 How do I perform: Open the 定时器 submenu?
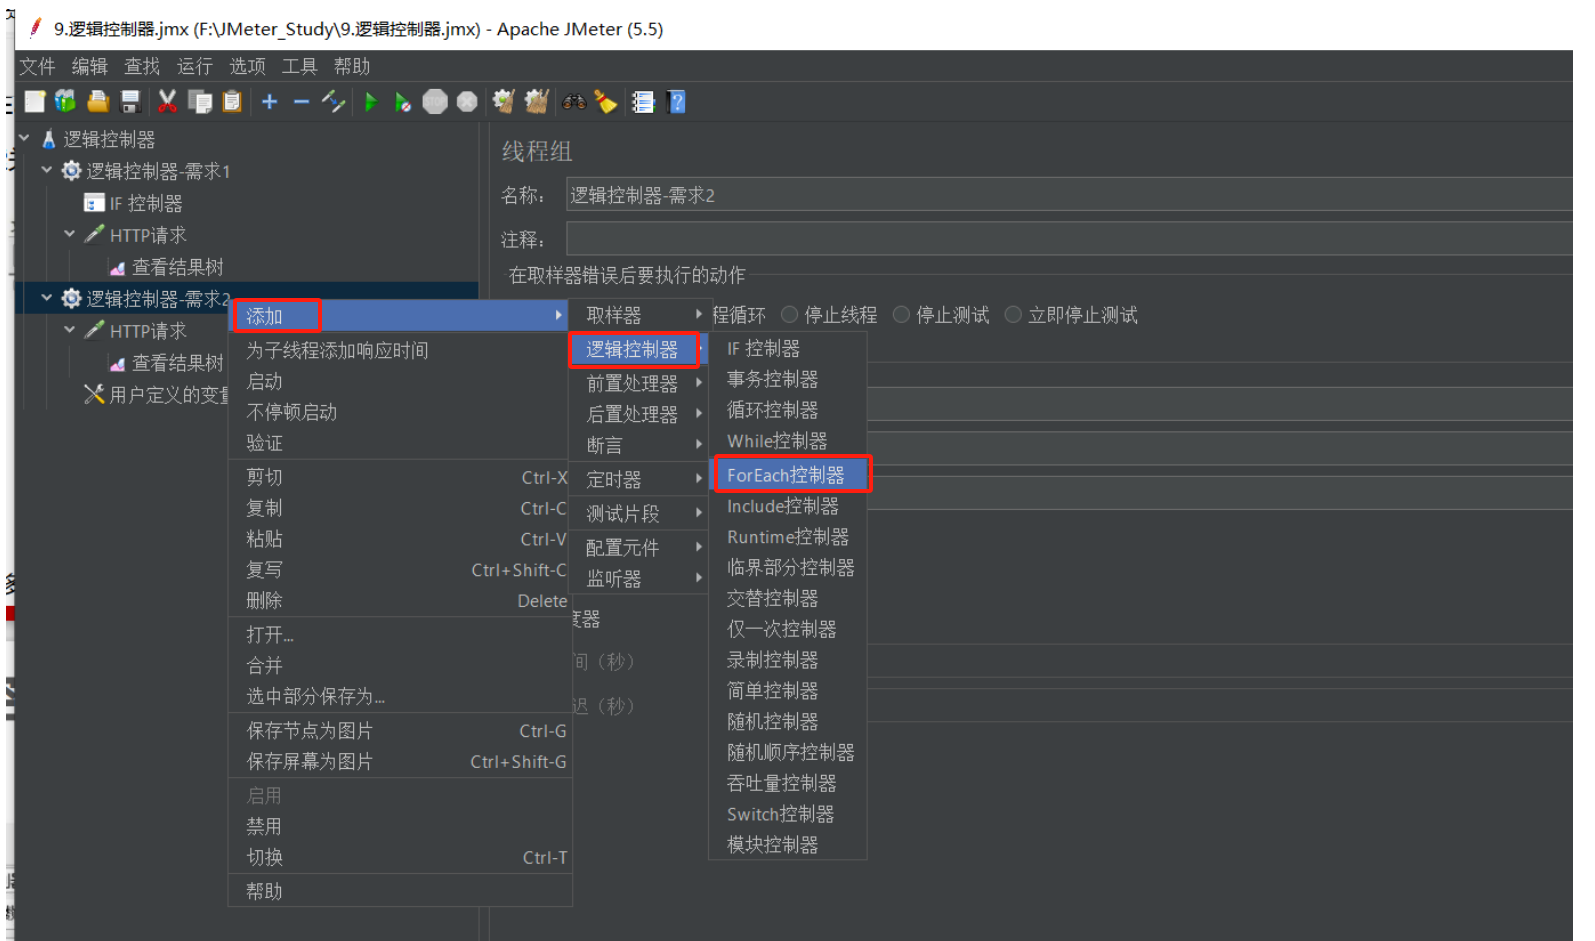pos(640,479)
